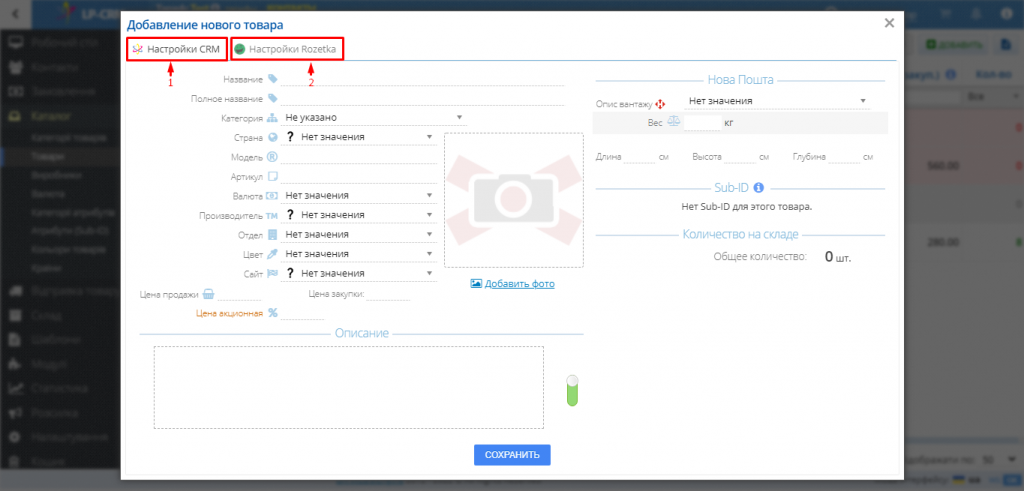Click the Цена акционная input field
The image size is (1024, 491).
point(302,313)
